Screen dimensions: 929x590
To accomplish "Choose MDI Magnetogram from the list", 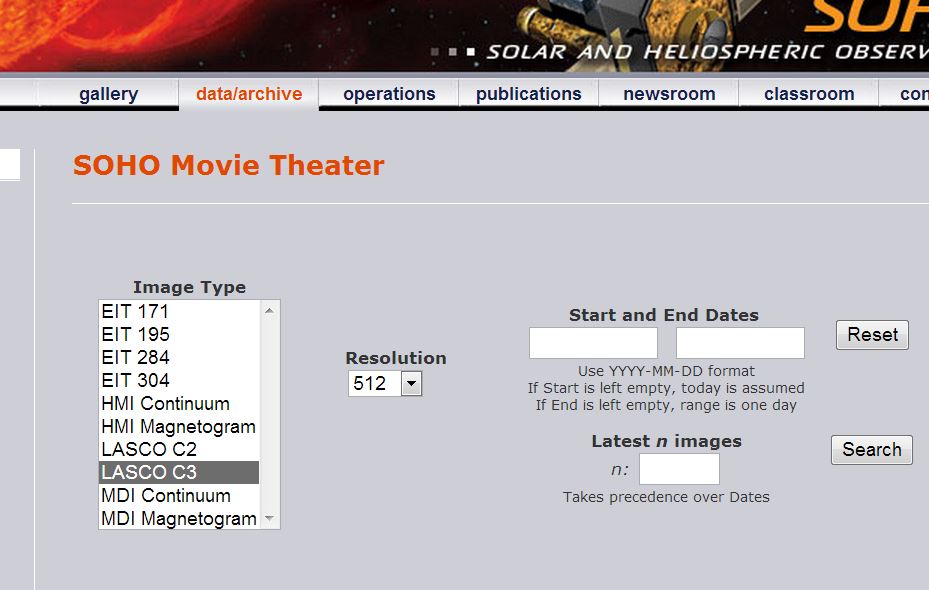I will click(179, 518).
